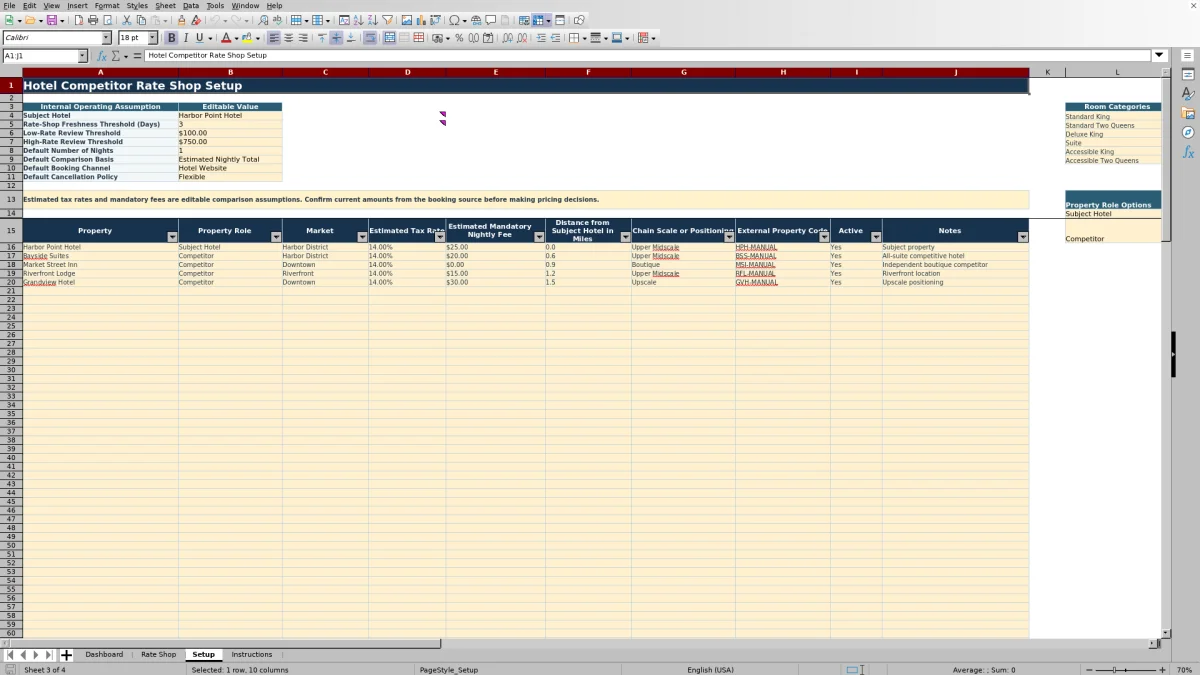
Task: Switch to the Rate Shop sheet tab
Action: (158, 655)
